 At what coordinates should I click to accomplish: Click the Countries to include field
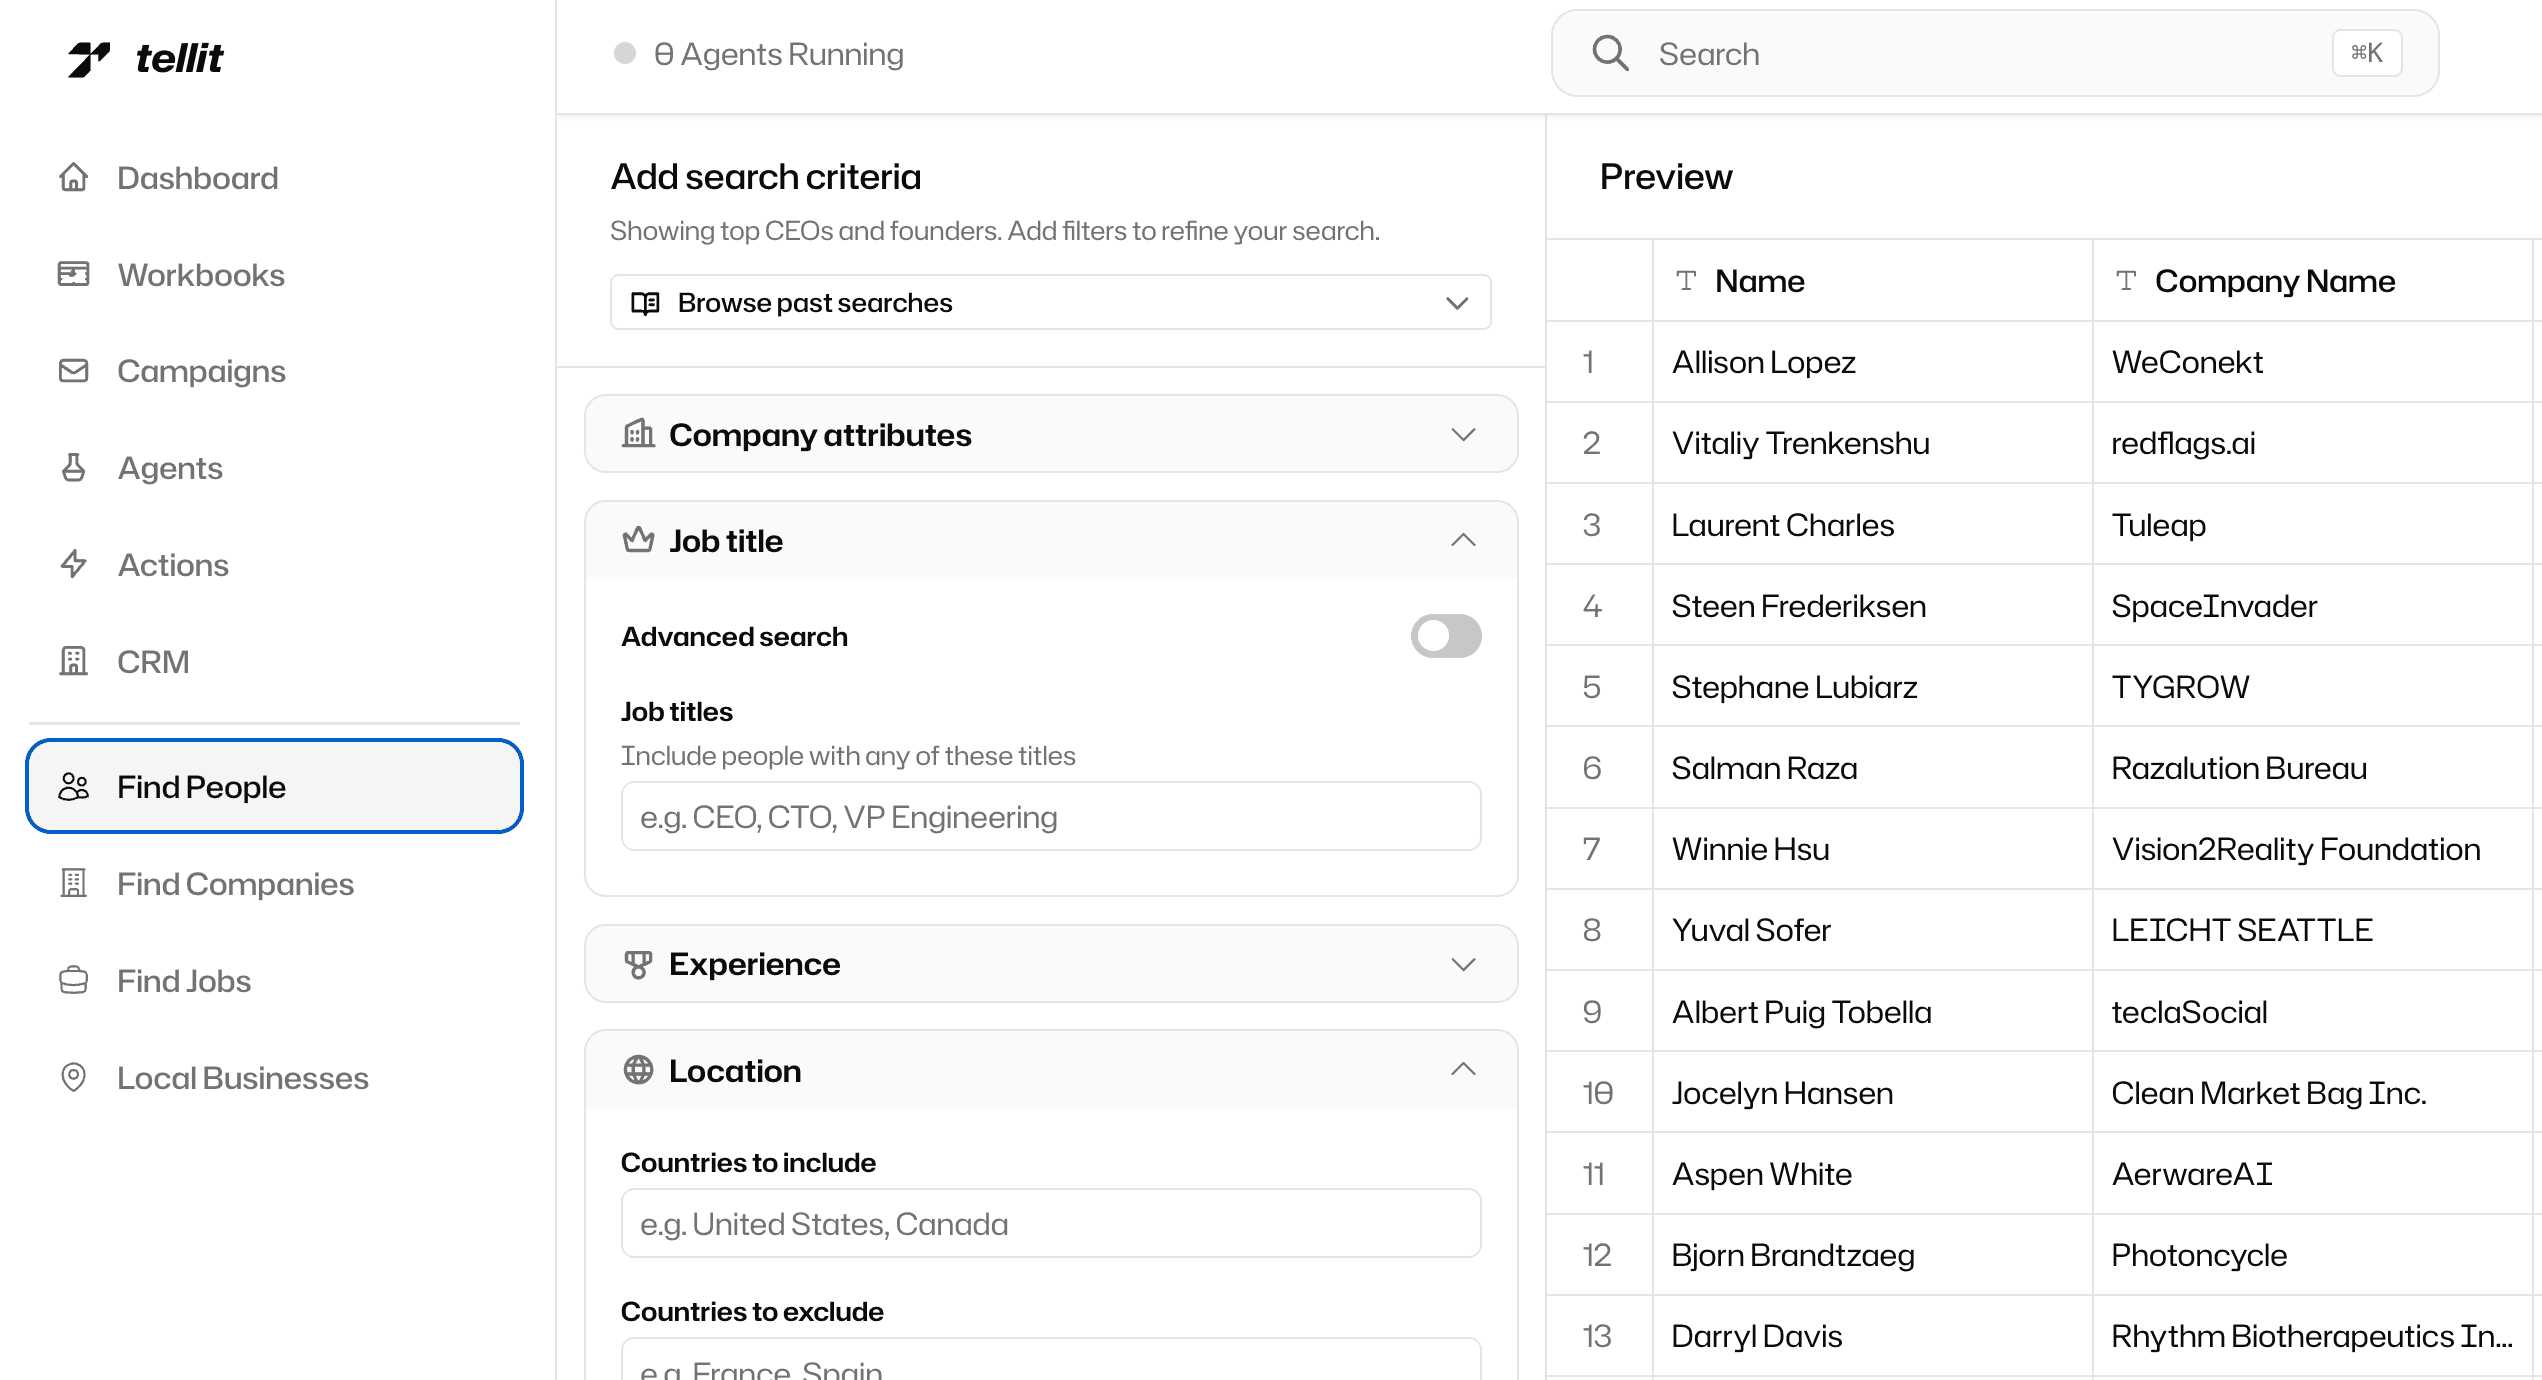1050,1223
